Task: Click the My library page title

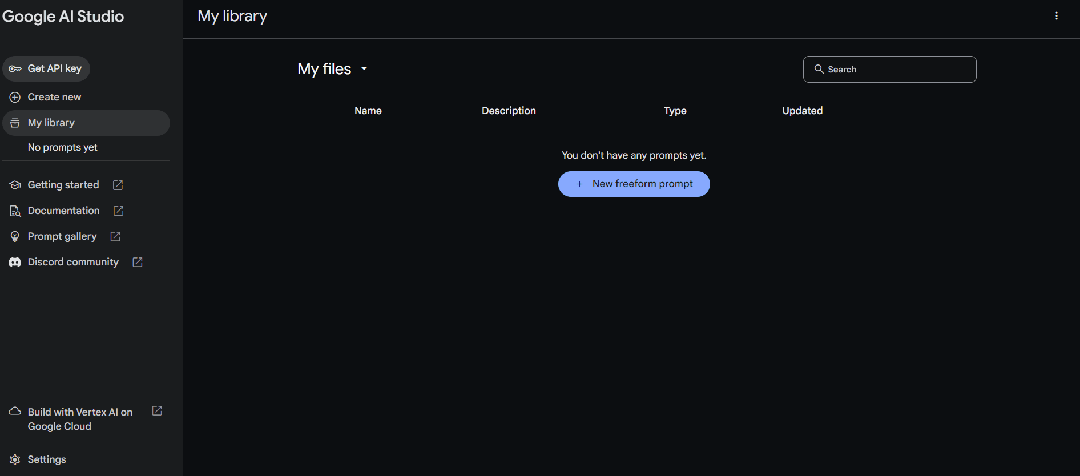Action: 232,16
